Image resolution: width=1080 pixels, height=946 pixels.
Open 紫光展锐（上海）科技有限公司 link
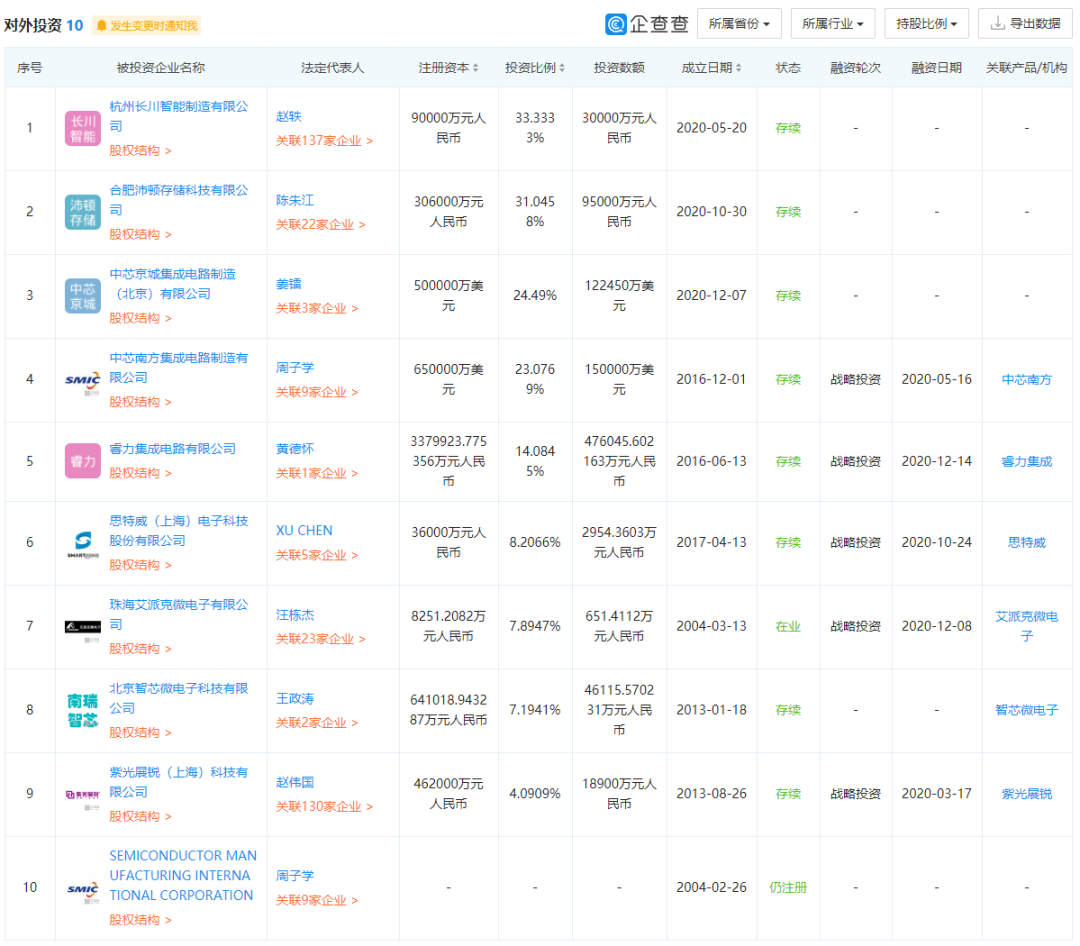178,782
